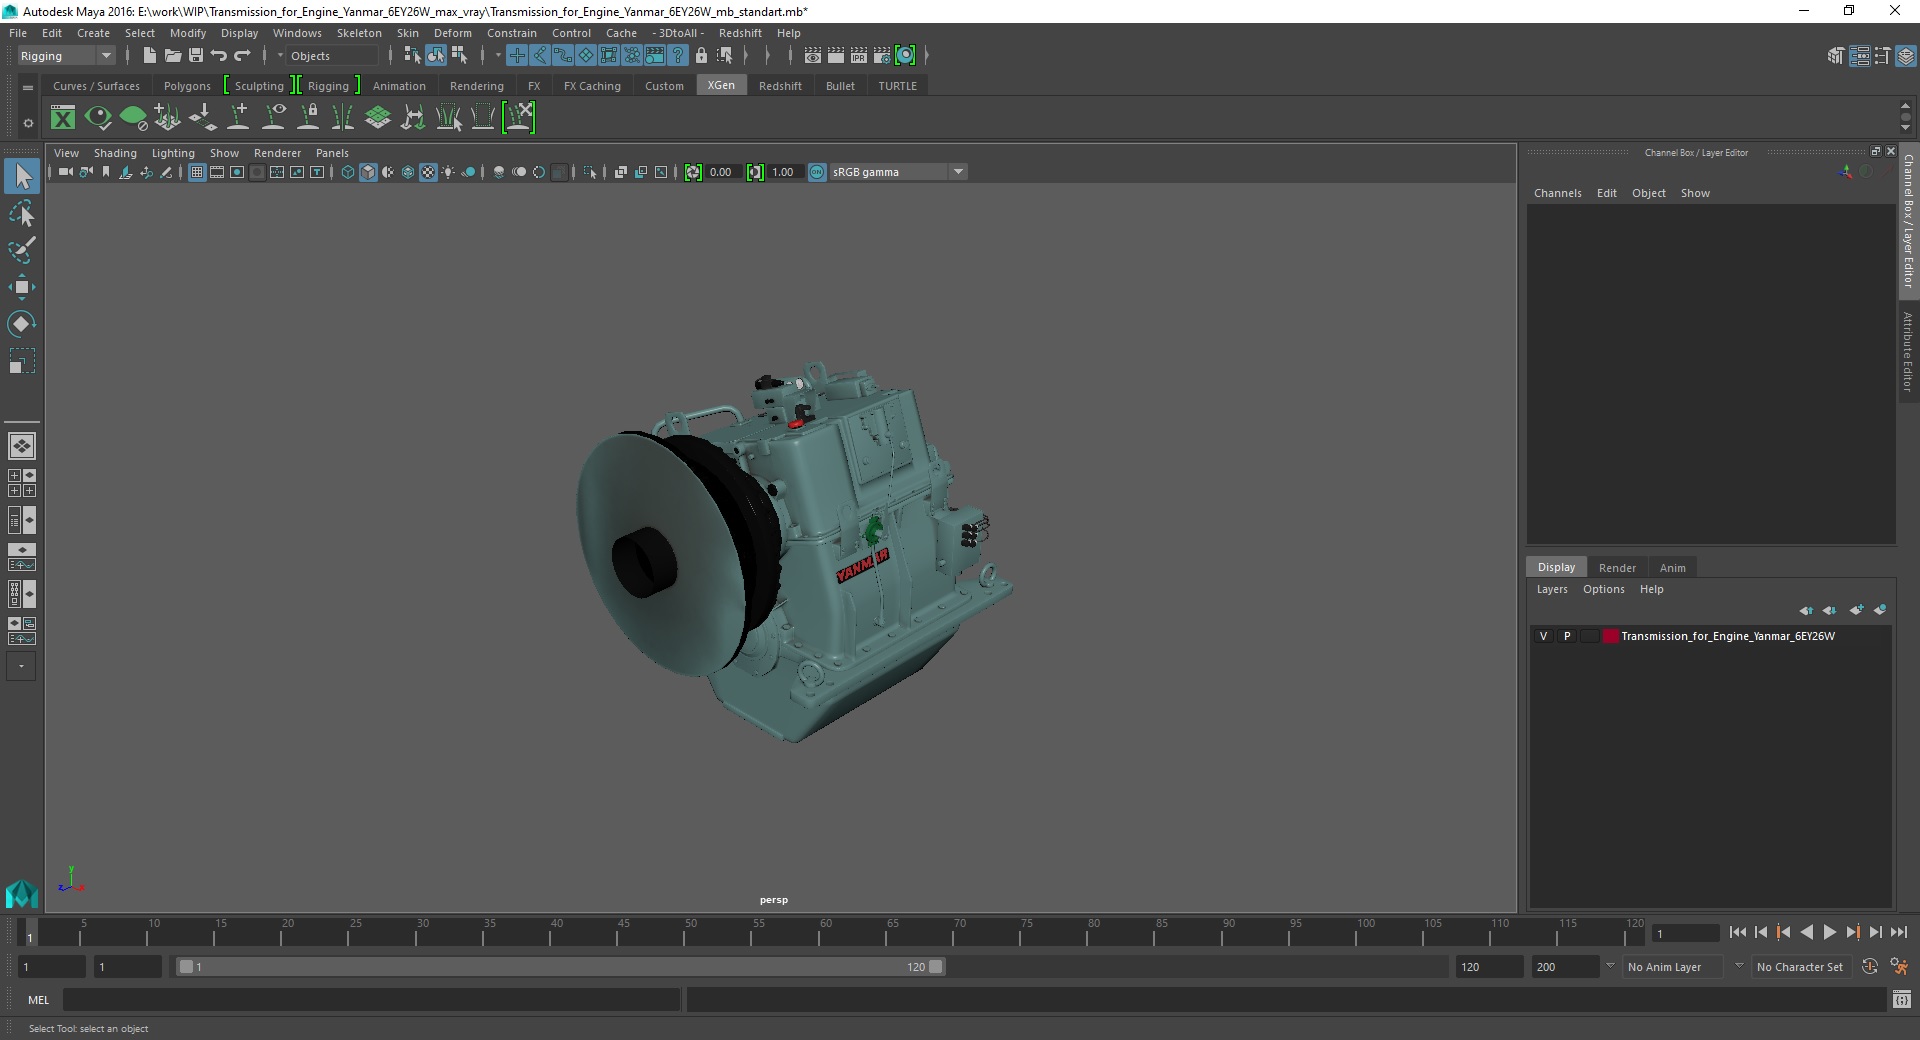The height and width of the screenshot is (1040, 1920).
Task: Select Transmission_for_Engine_Yanmar_6EY26W layer
Action: pos(1727,636)
